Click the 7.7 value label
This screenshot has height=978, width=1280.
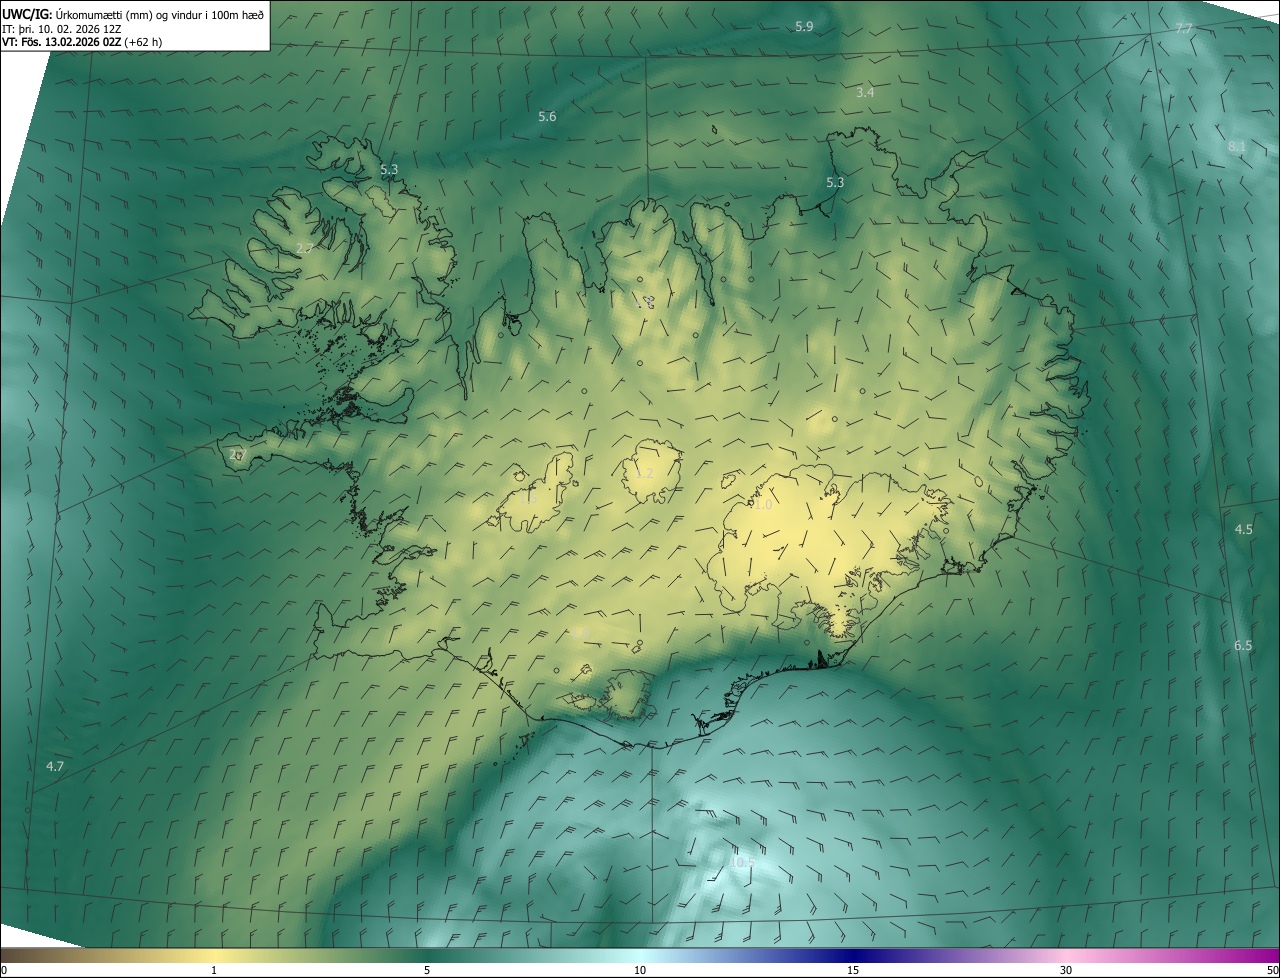pyautogui.click(x=1183, y=28)
